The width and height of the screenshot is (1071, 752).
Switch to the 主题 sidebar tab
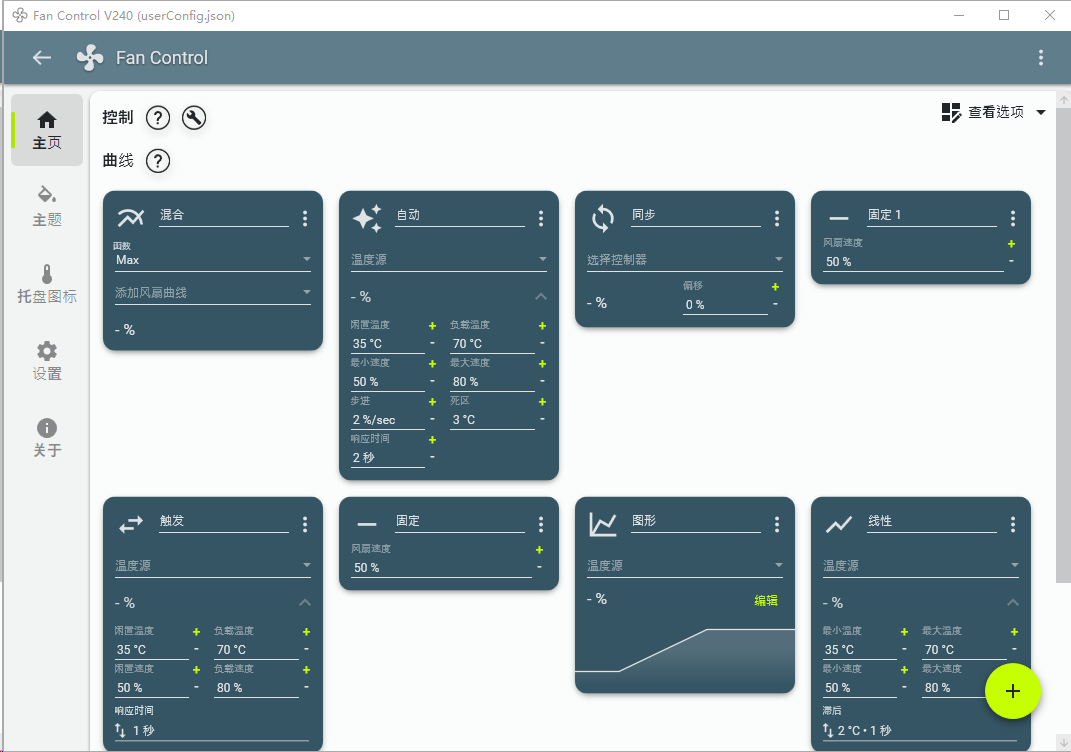pos(47,206)
